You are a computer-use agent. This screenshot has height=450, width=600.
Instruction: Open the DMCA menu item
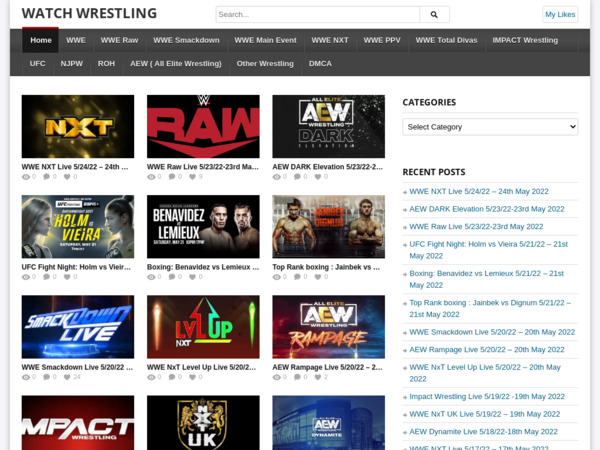pos(320,64)
